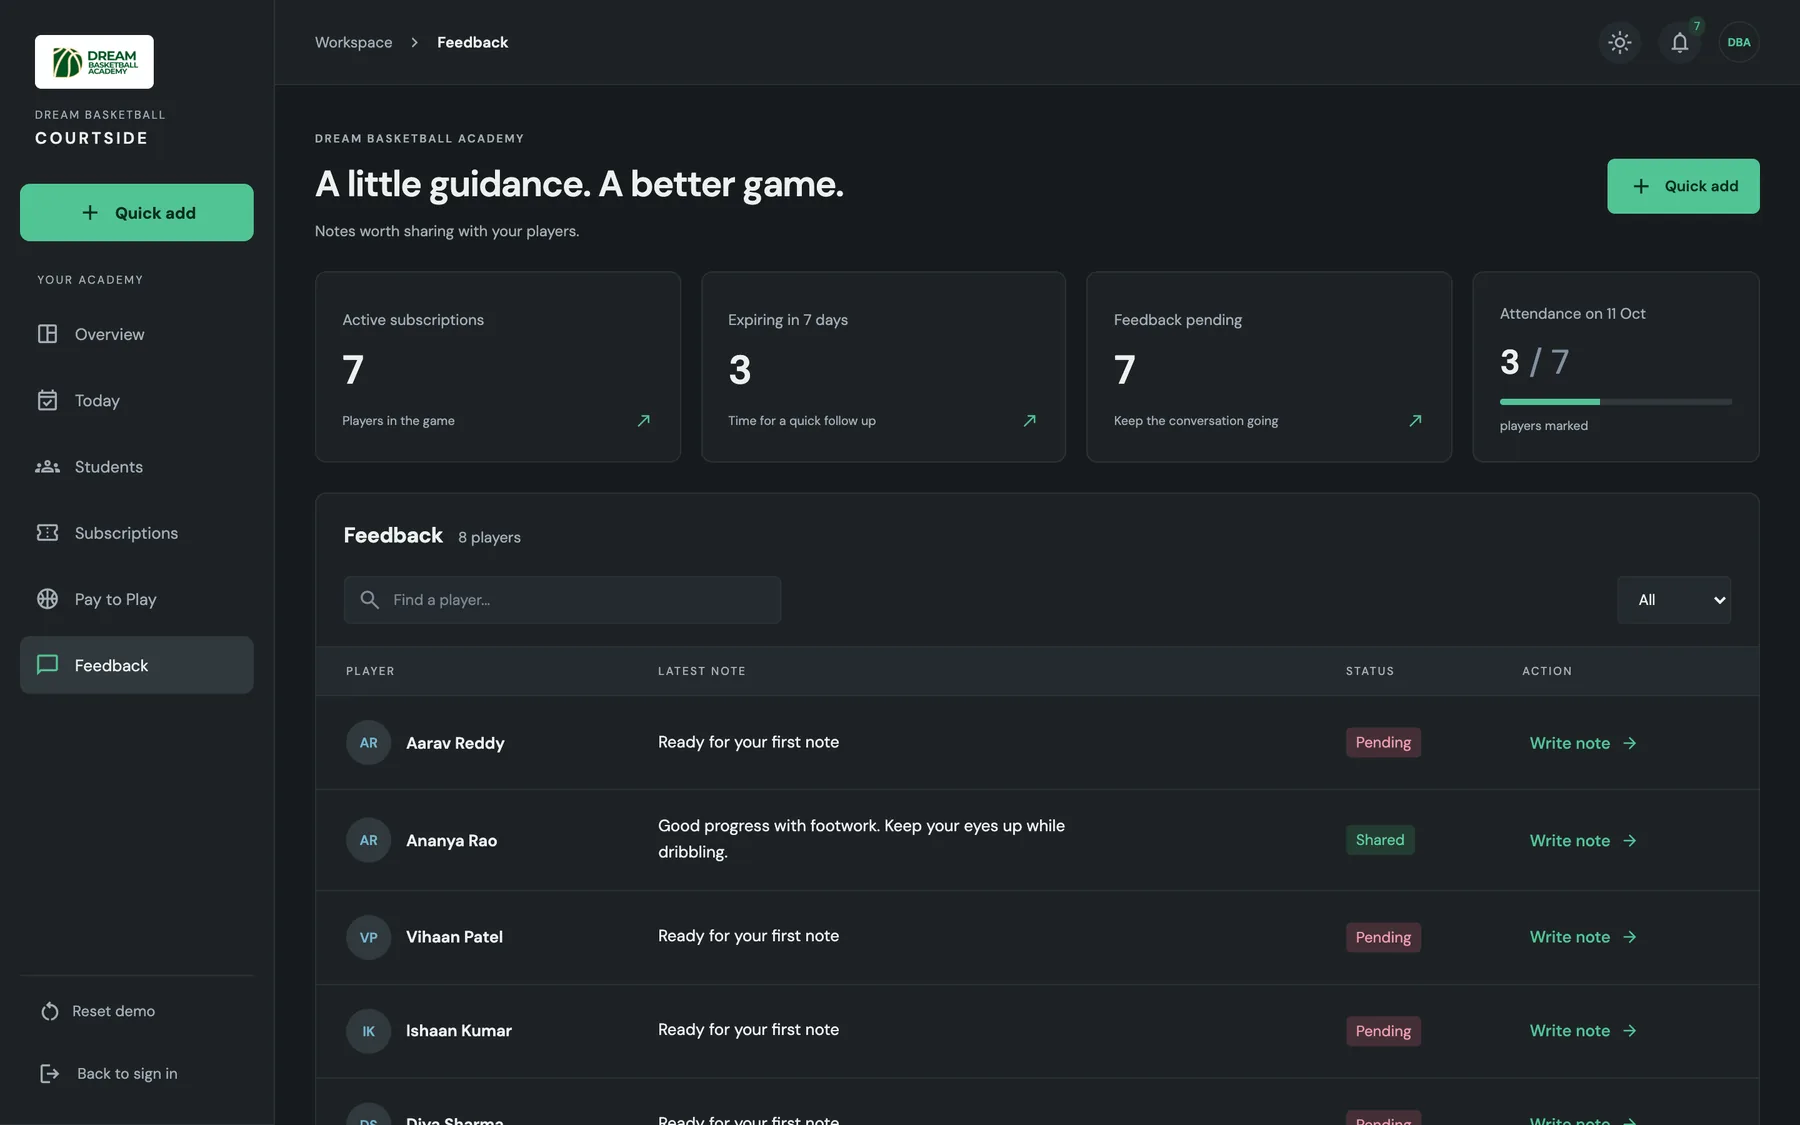Write note for Aarav Reddy
The width and height of the screenshot is (1800, 1125).
(x=1583, y=743)
